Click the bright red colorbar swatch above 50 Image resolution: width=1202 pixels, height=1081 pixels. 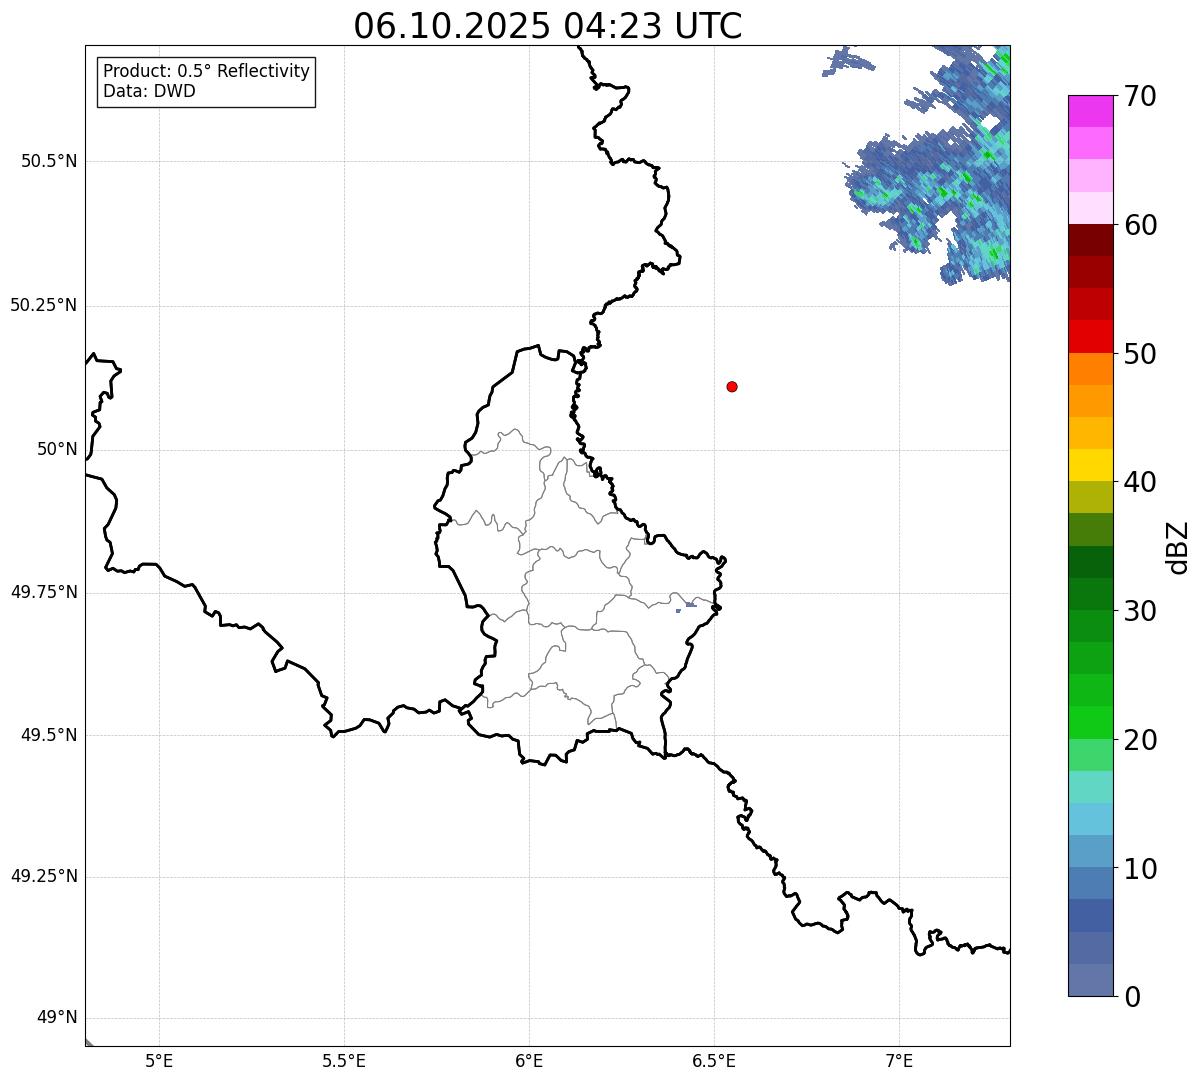(1090, 337)
